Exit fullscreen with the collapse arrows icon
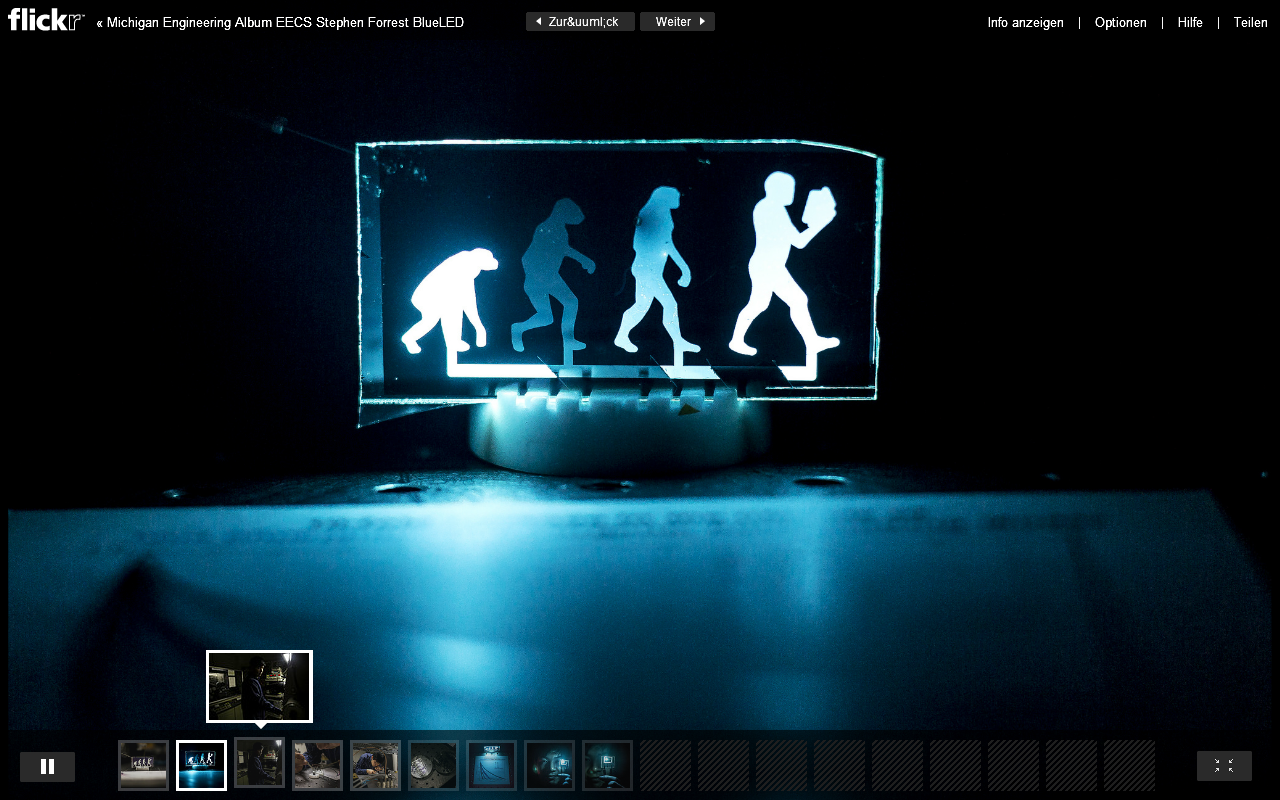1280x800 pixels. [1224, 766]
